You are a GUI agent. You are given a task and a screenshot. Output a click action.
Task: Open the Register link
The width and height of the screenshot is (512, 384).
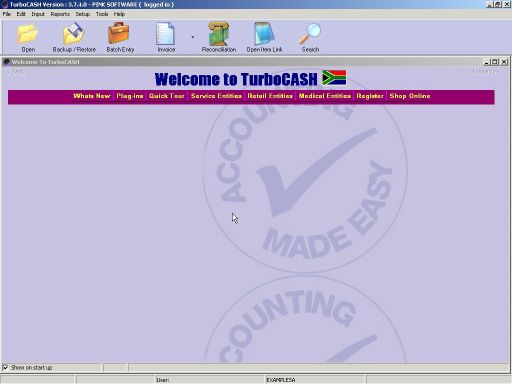370,96
